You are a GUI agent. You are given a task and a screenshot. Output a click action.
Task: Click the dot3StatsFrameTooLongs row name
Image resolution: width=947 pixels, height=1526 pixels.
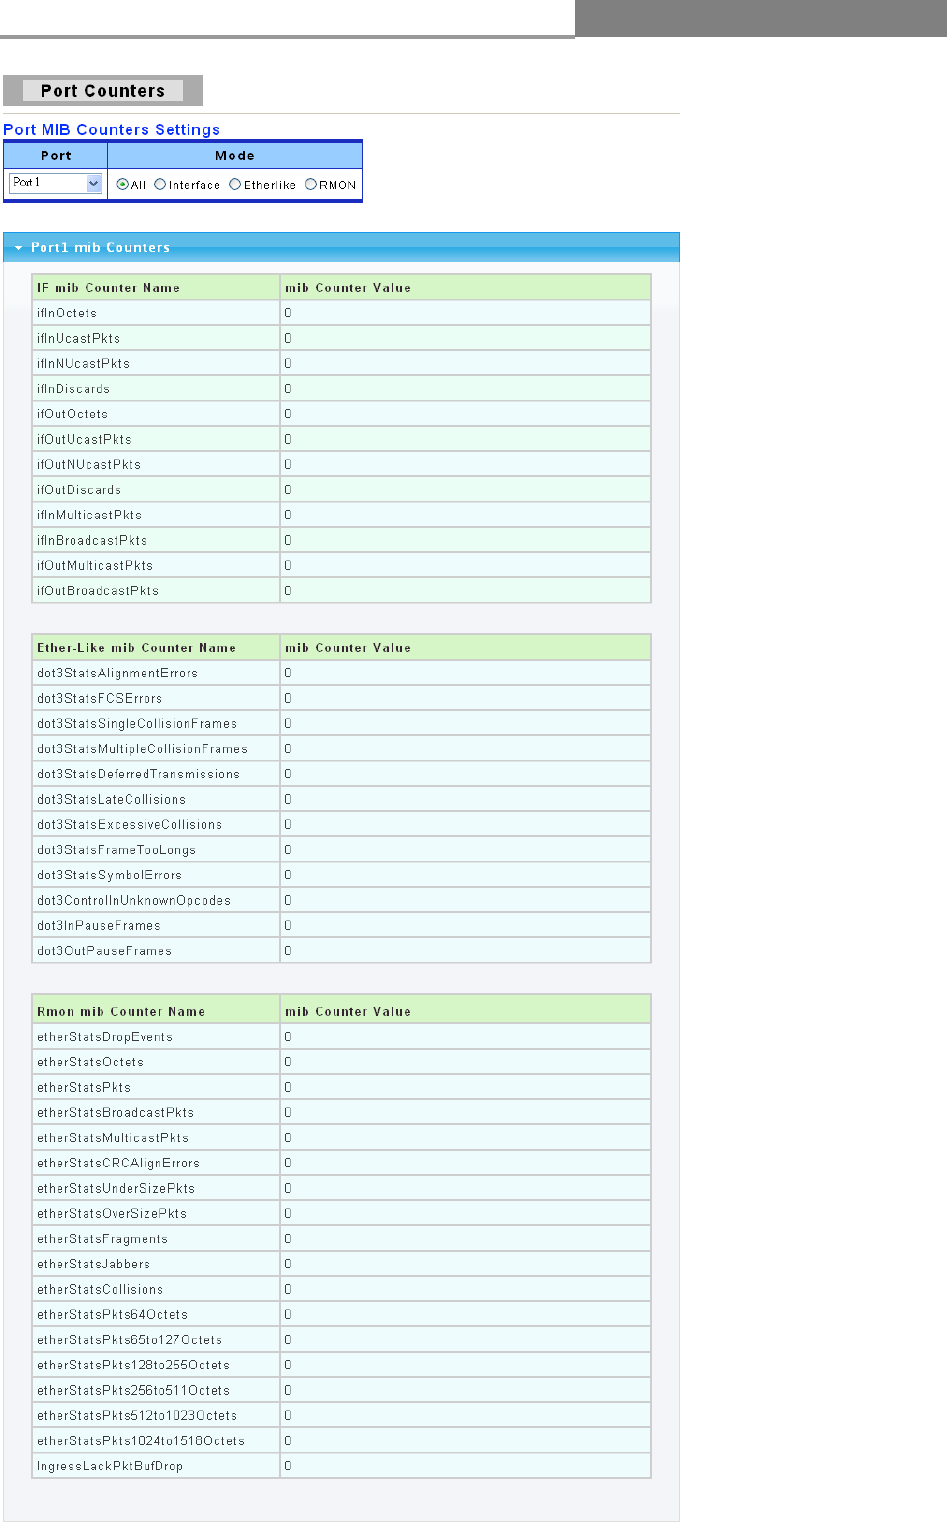pyautogui.click(x=116, y=849)
